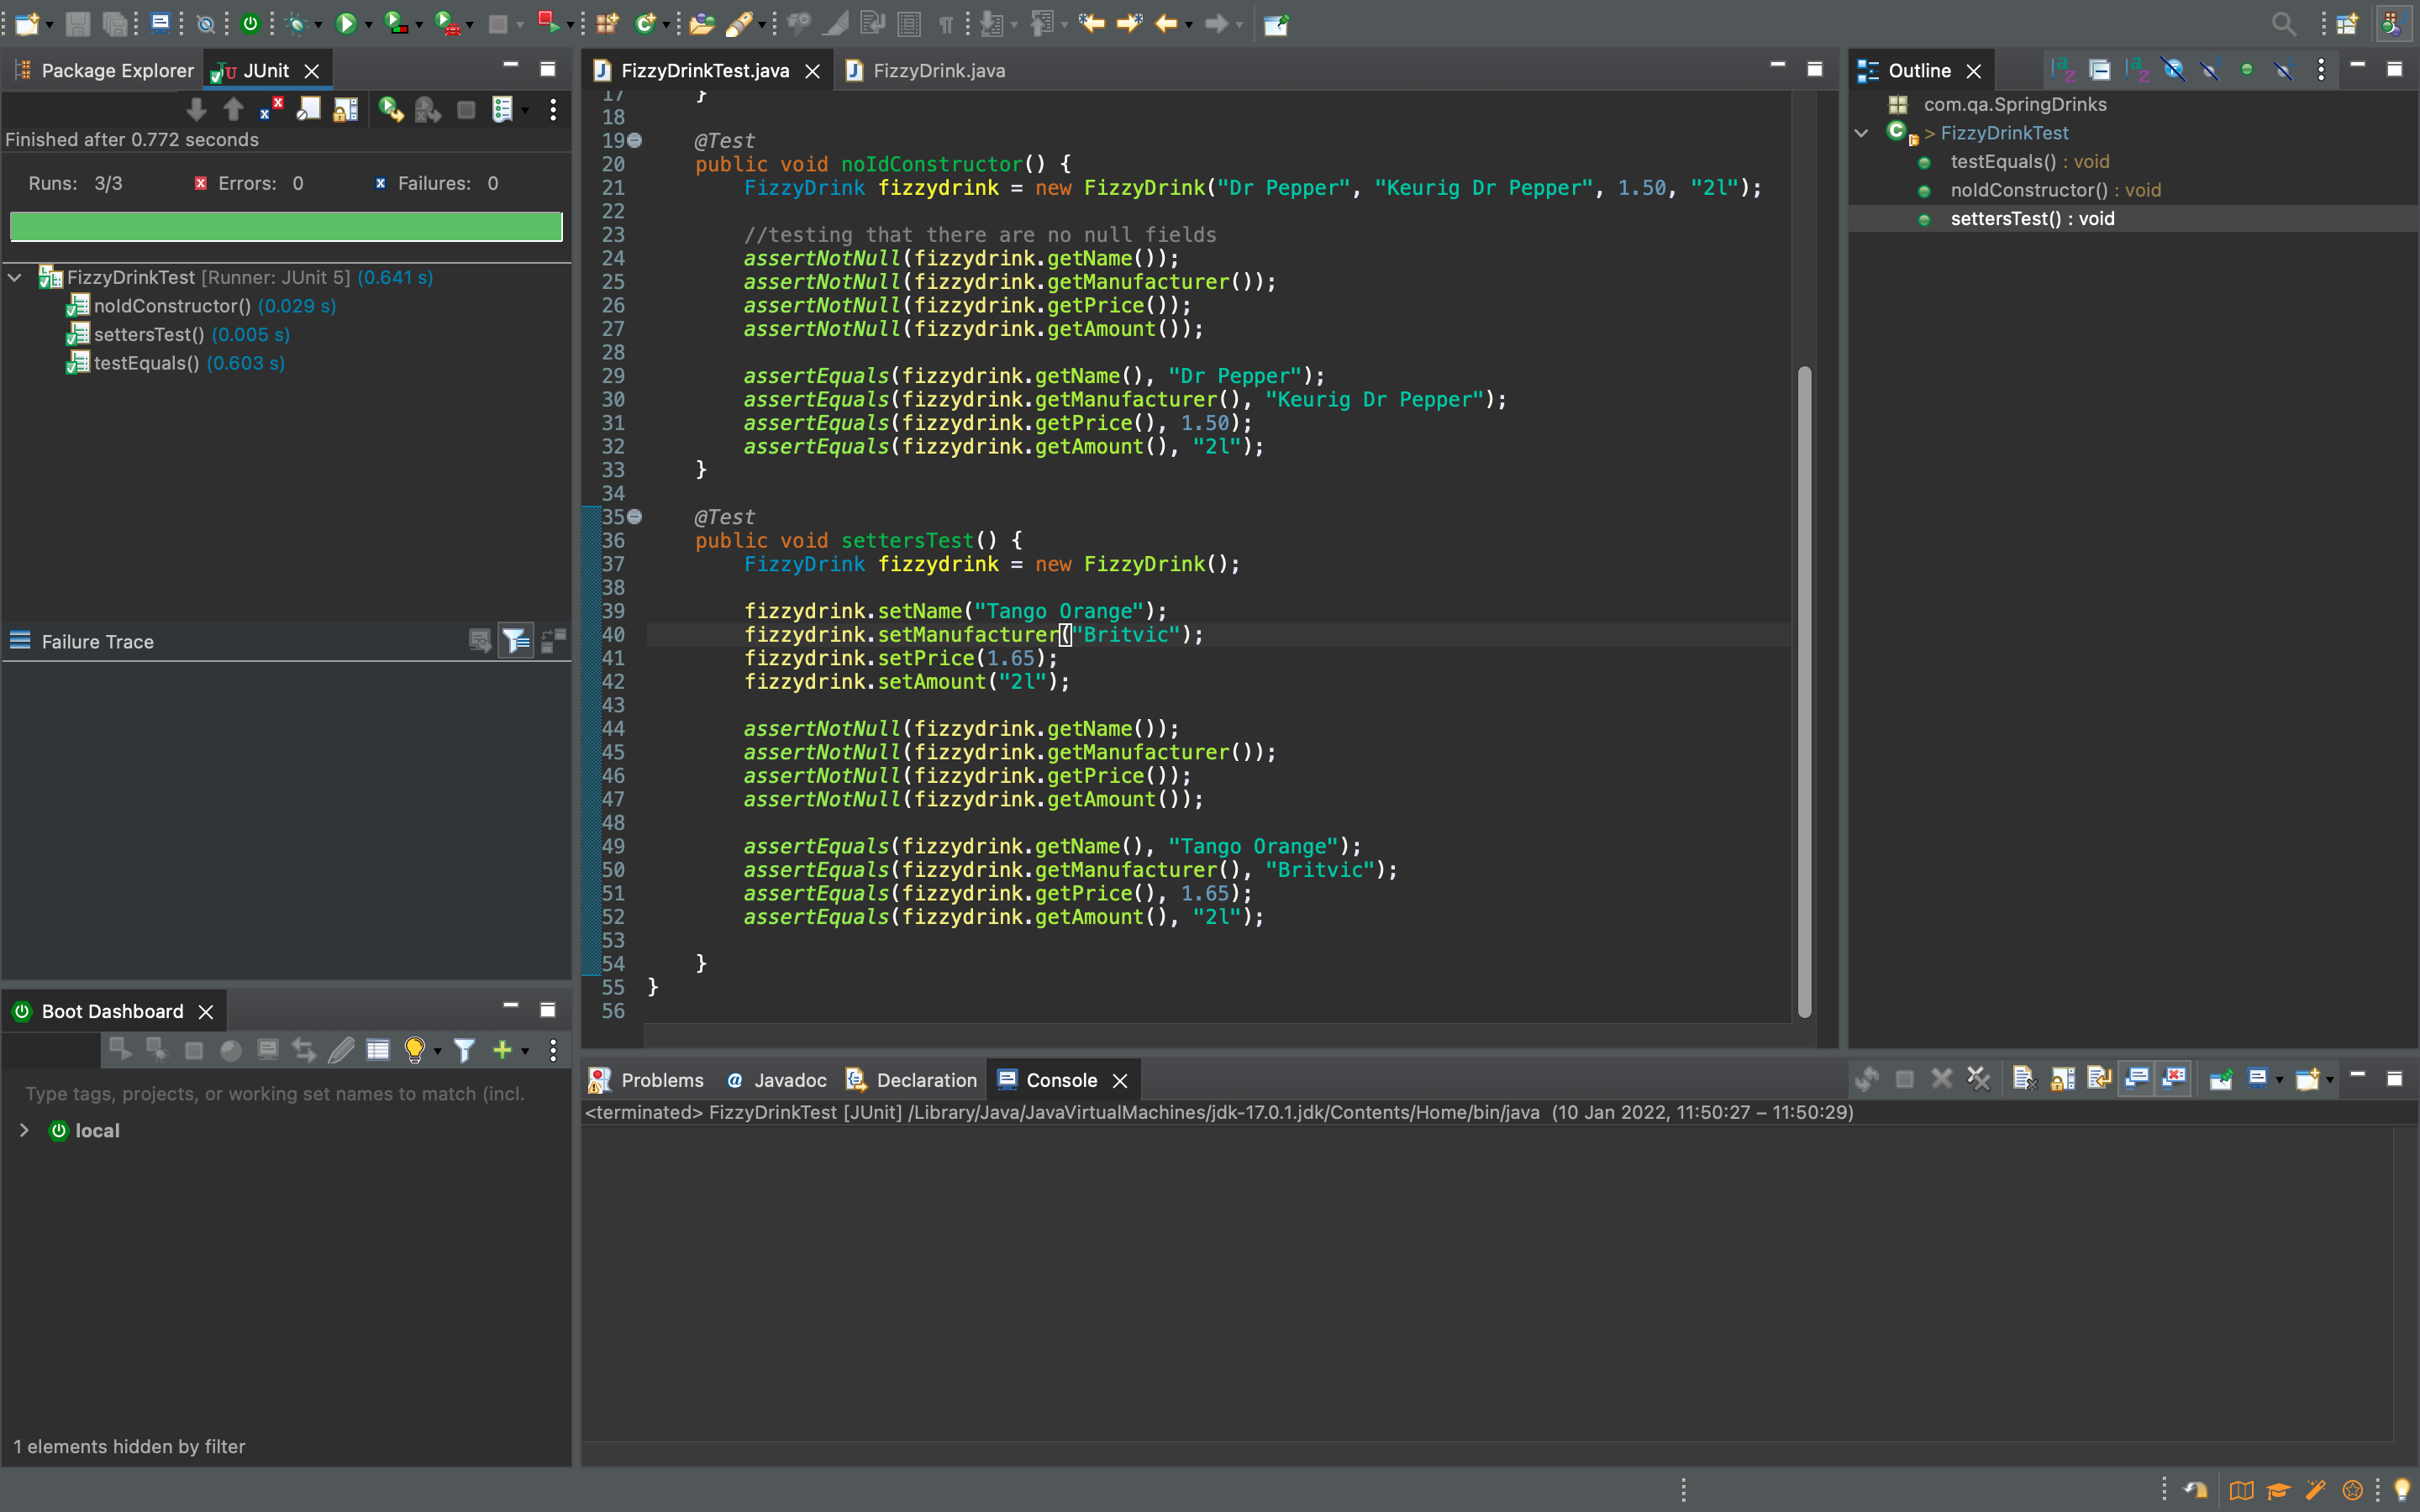This screenshot has height=1512, width=2420.
Task: Toggle Hide Fields in Outline view
Action: [2173, 70]
